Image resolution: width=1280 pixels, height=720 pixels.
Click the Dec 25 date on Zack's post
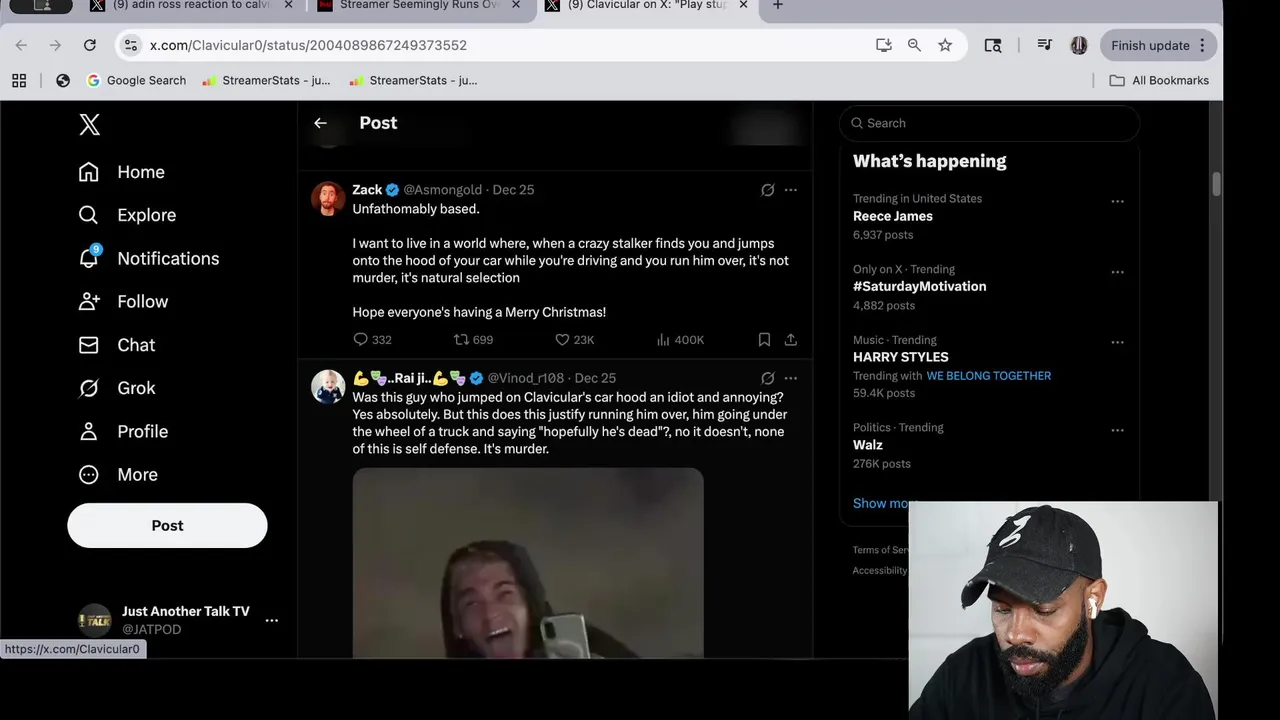[513, 190]
